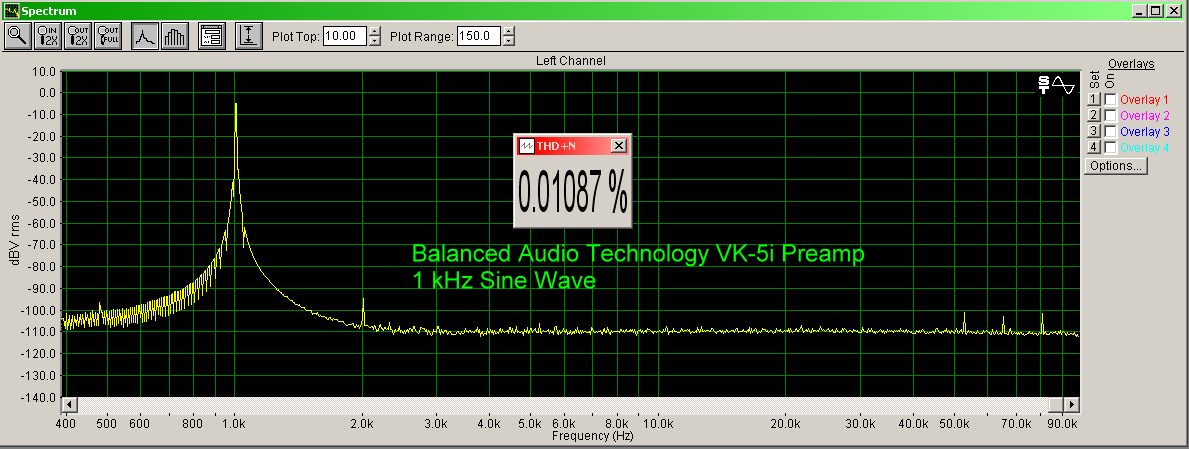Click the horizontal scrollbar right arrow
This screenshot has height=449, width=1189.
point(1071,404)
